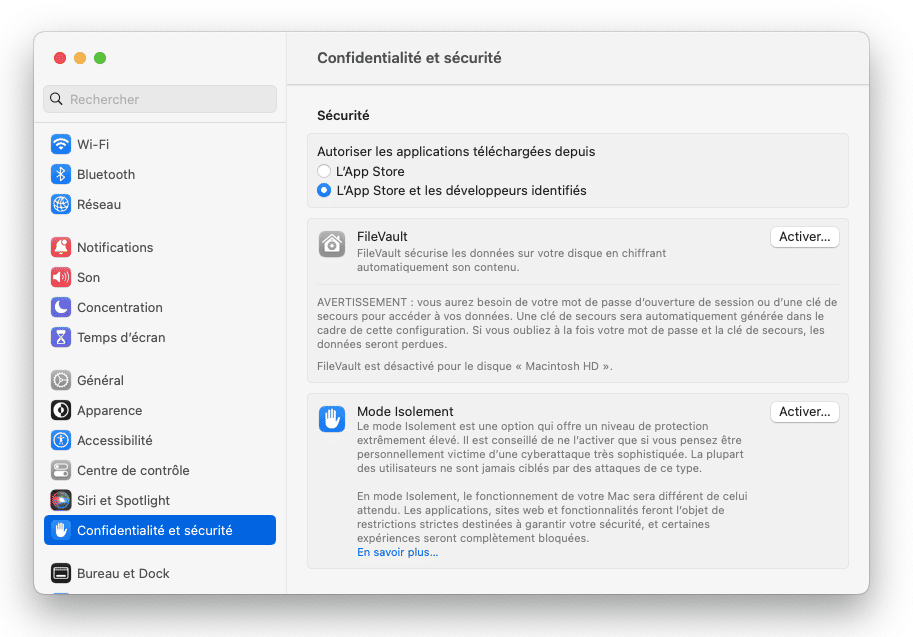Click the Général gear icon
This screenshot has height=637, width=913.
click(61, 380)
